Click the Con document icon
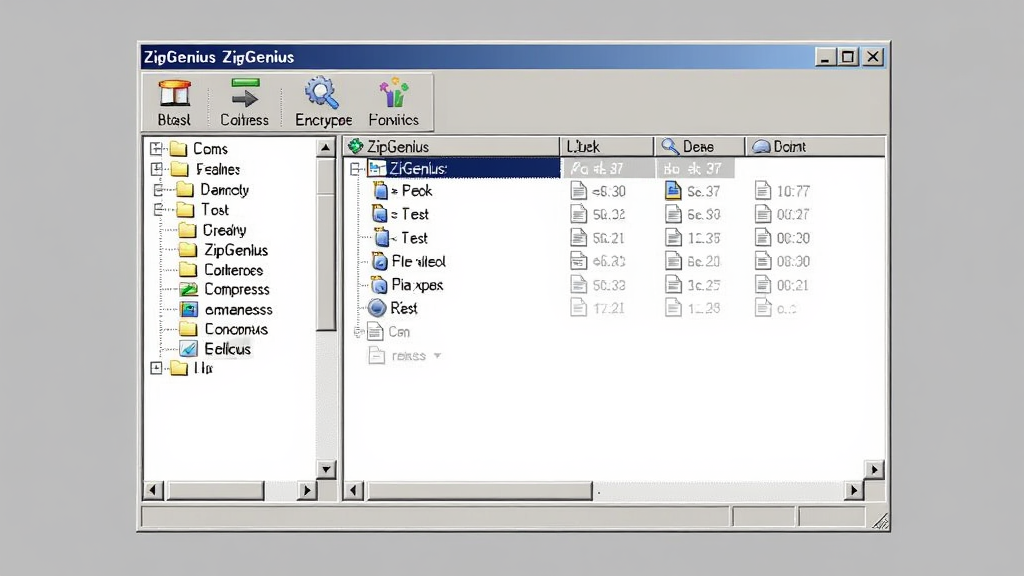 375,332
